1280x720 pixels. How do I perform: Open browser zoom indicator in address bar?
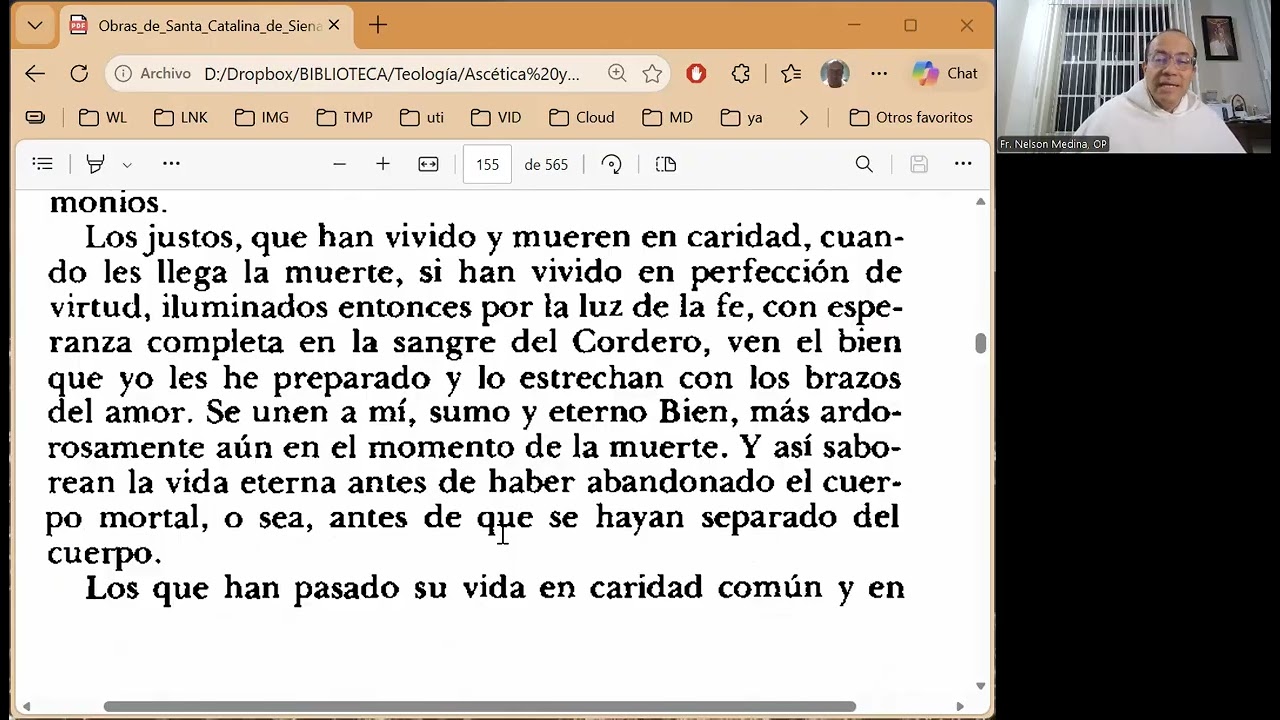617,74
